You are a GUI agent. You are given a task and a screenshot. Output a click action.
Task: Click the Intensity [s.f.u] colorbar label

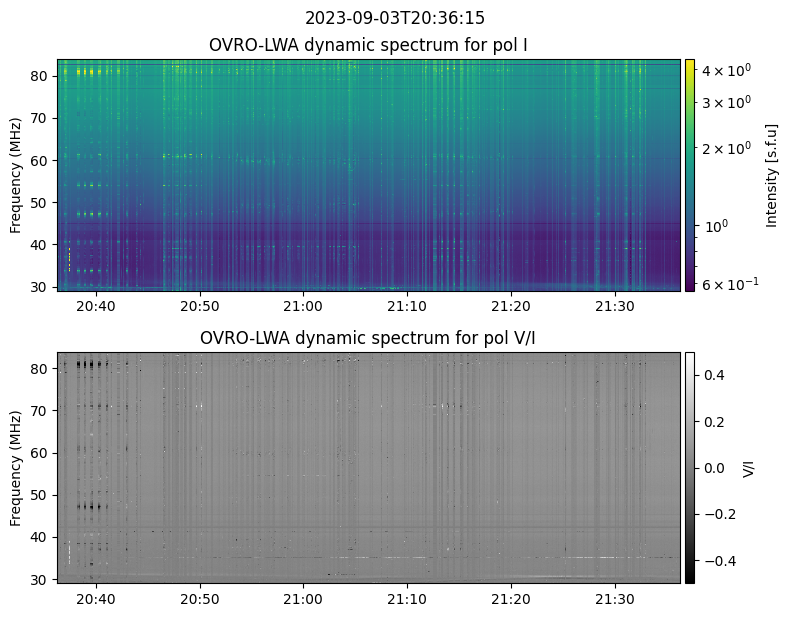pos(771,175)
